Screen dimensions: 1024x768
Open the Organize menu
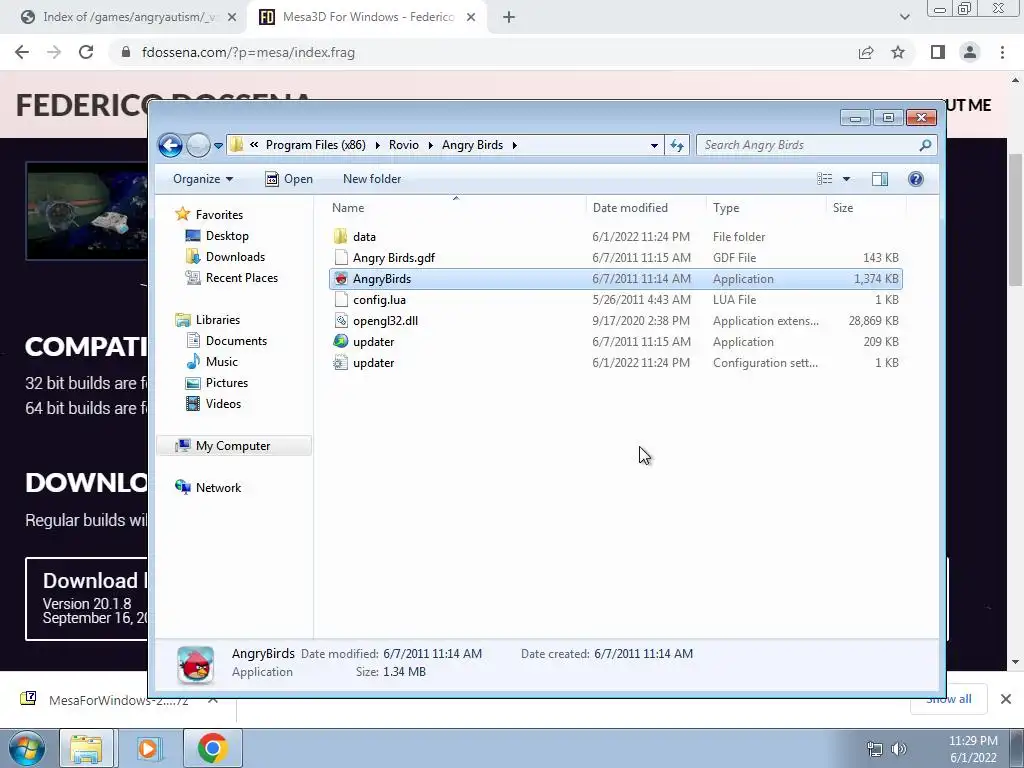(x=202, y=179)
